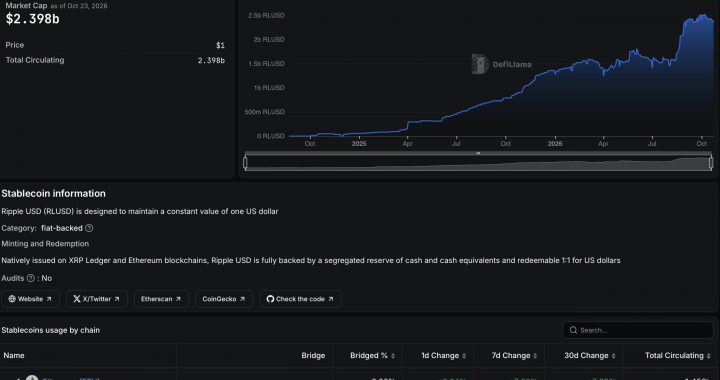
Task: Click the 1b RLUSD y-axis label
Action: coord(269,88)
